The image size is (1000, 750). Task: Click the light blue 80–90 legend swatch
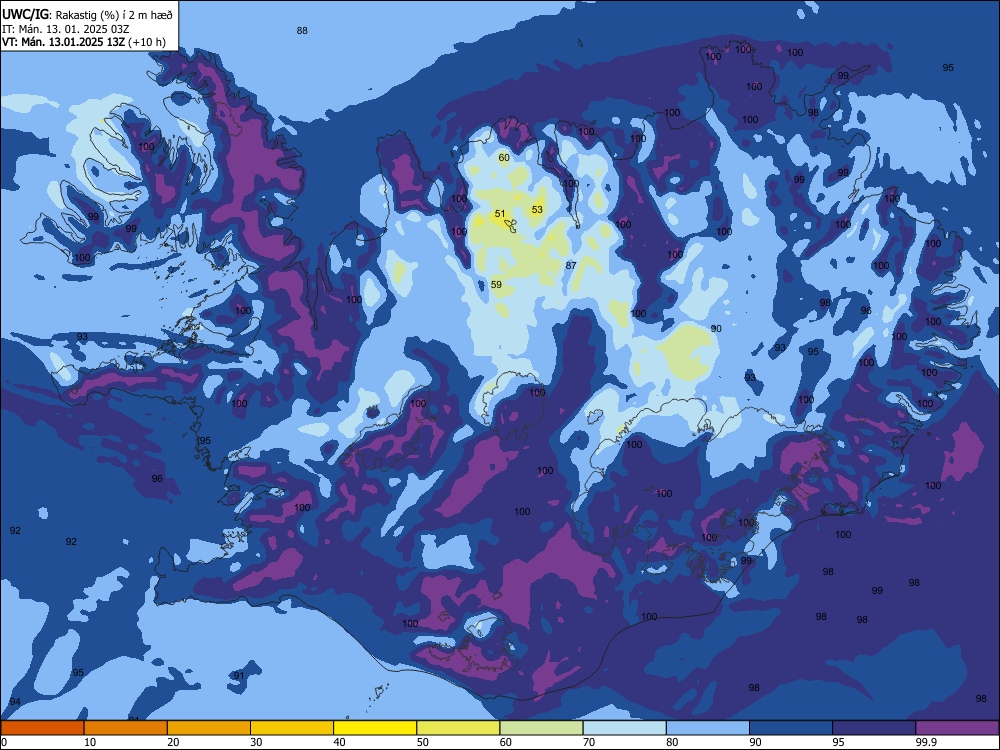[x=708, y=728]
